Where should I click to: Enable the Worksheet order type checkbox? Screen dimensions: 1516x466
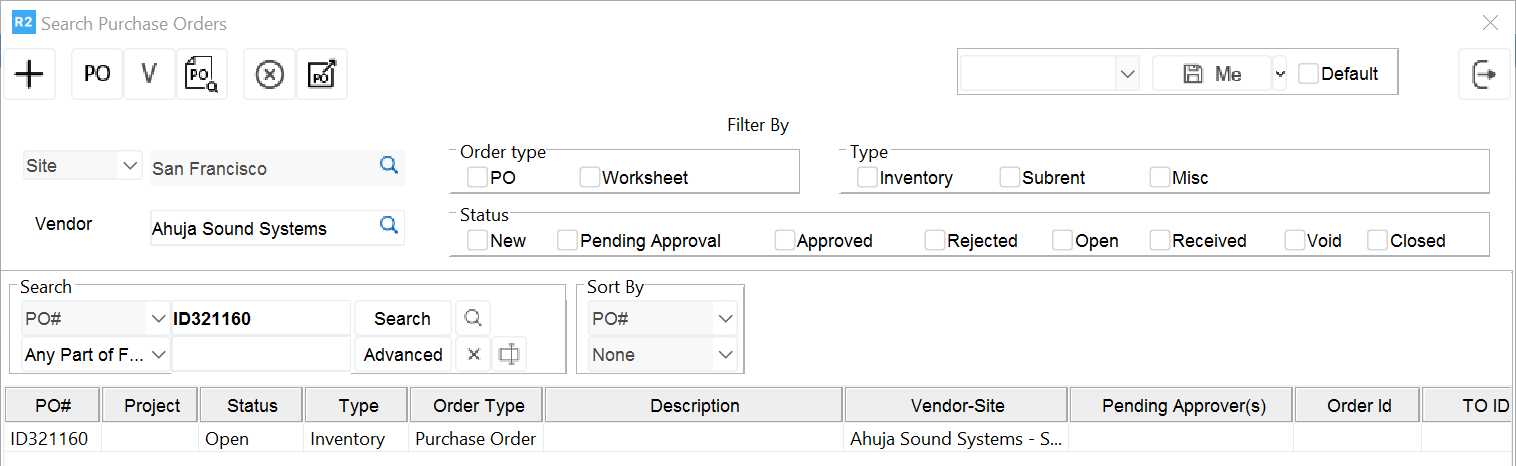[x=590, y=178]
